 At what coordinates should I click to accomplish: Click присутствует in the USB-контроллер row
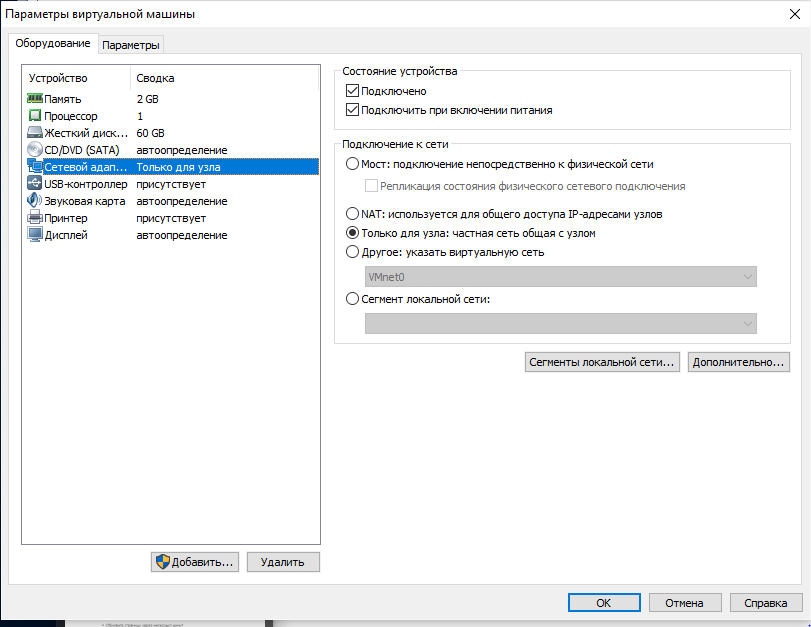pos(171,184)
